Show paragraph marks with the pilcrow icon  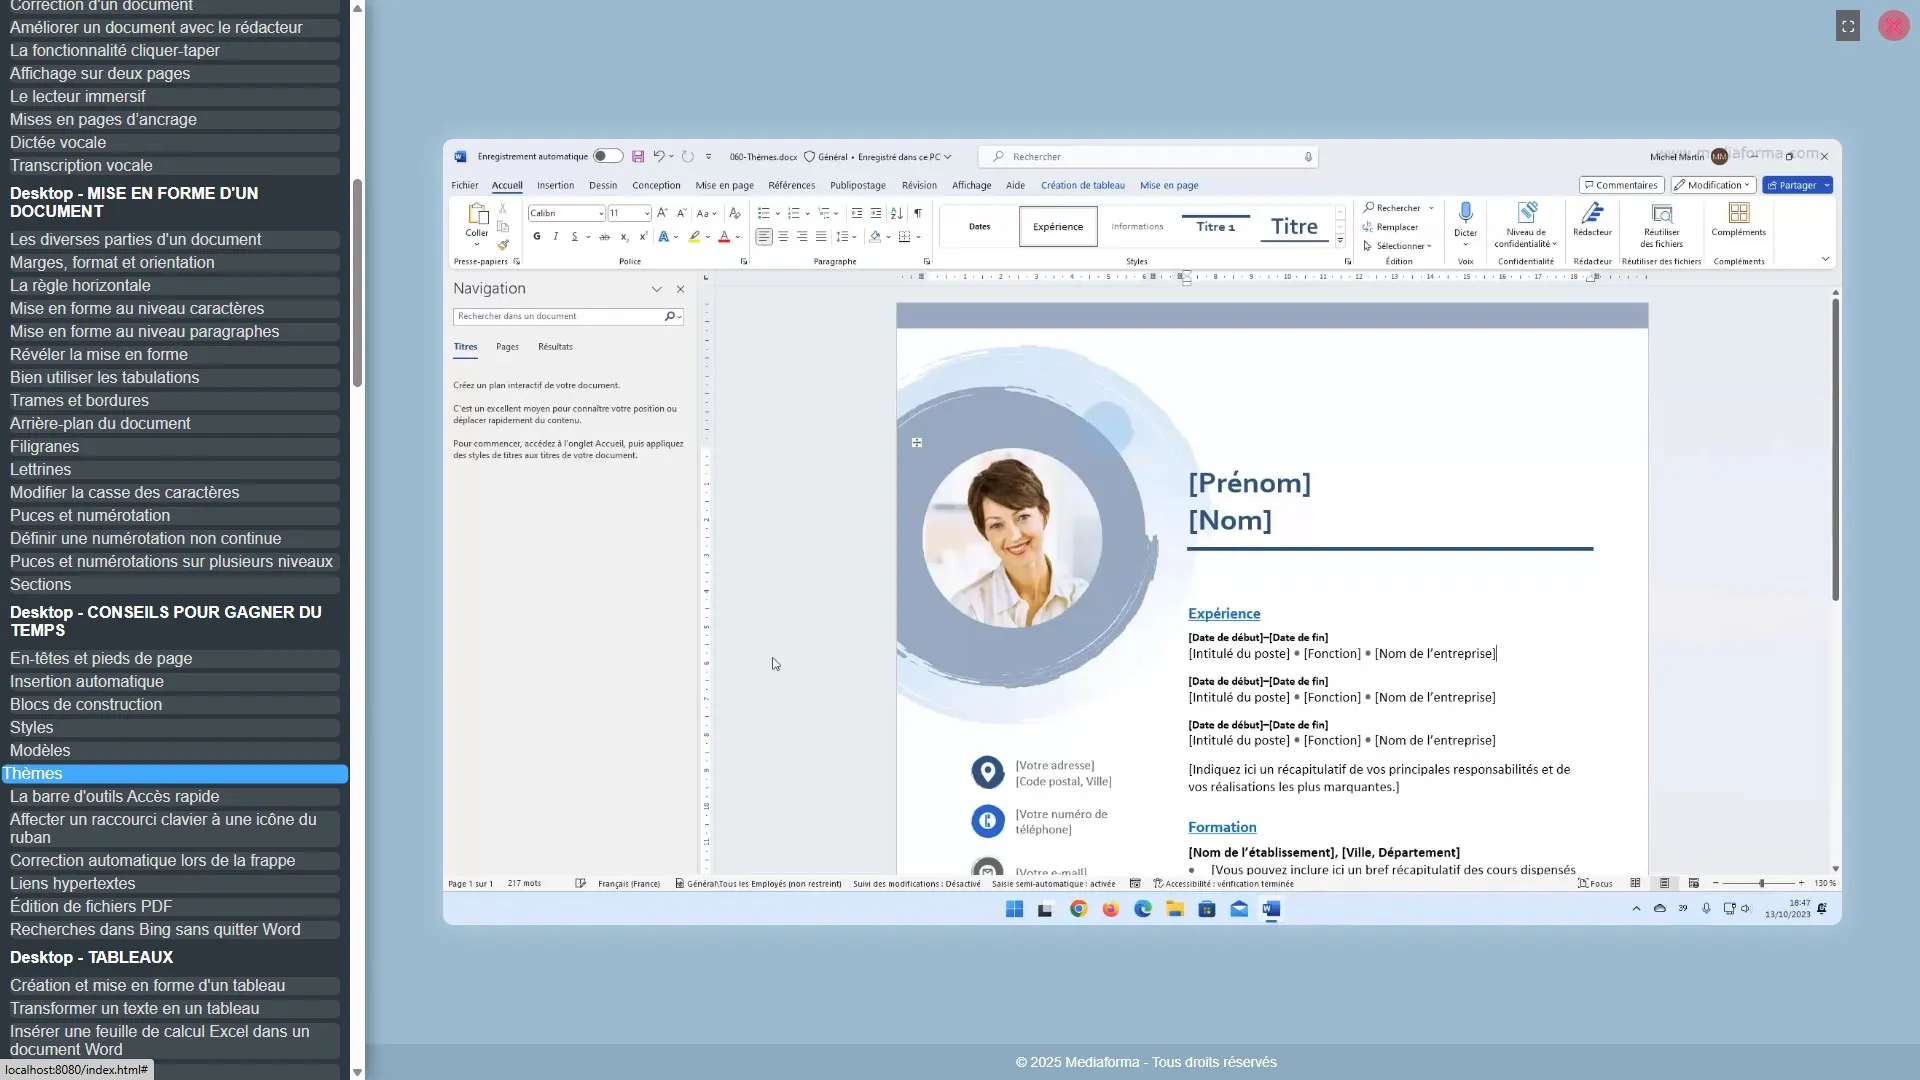point(917,213)
